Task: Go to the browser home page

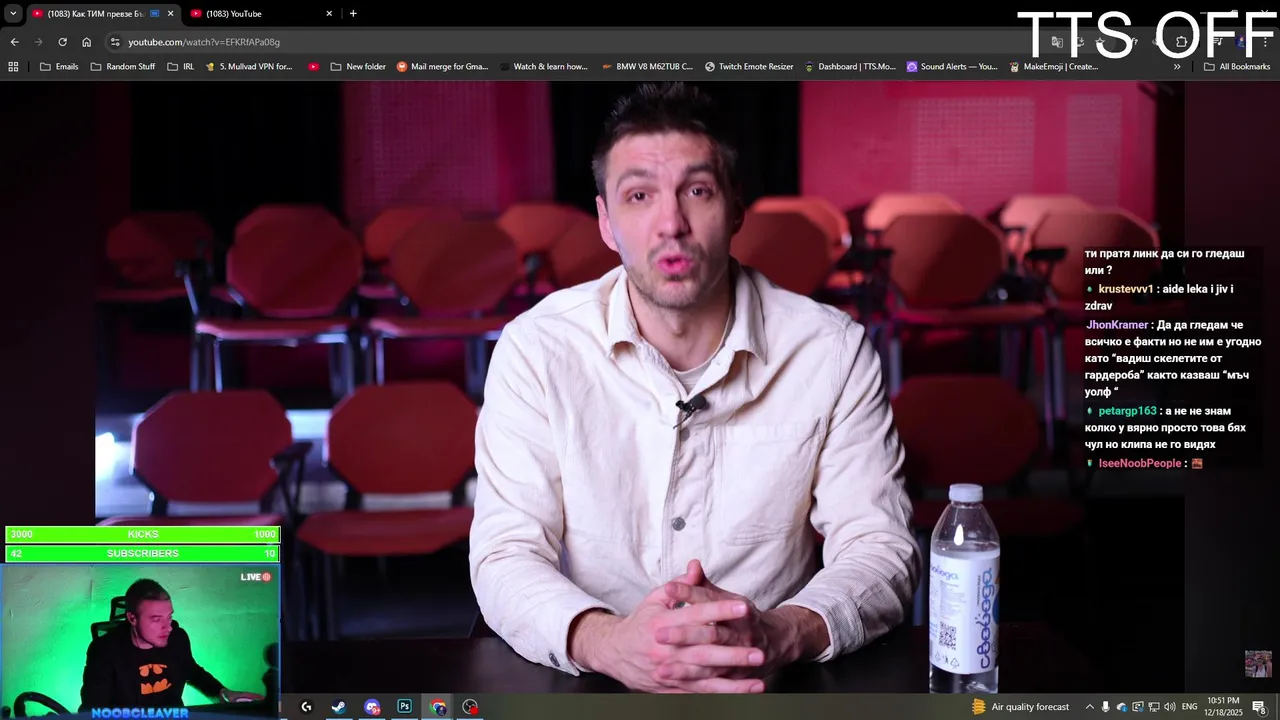Action: point(86,42)
